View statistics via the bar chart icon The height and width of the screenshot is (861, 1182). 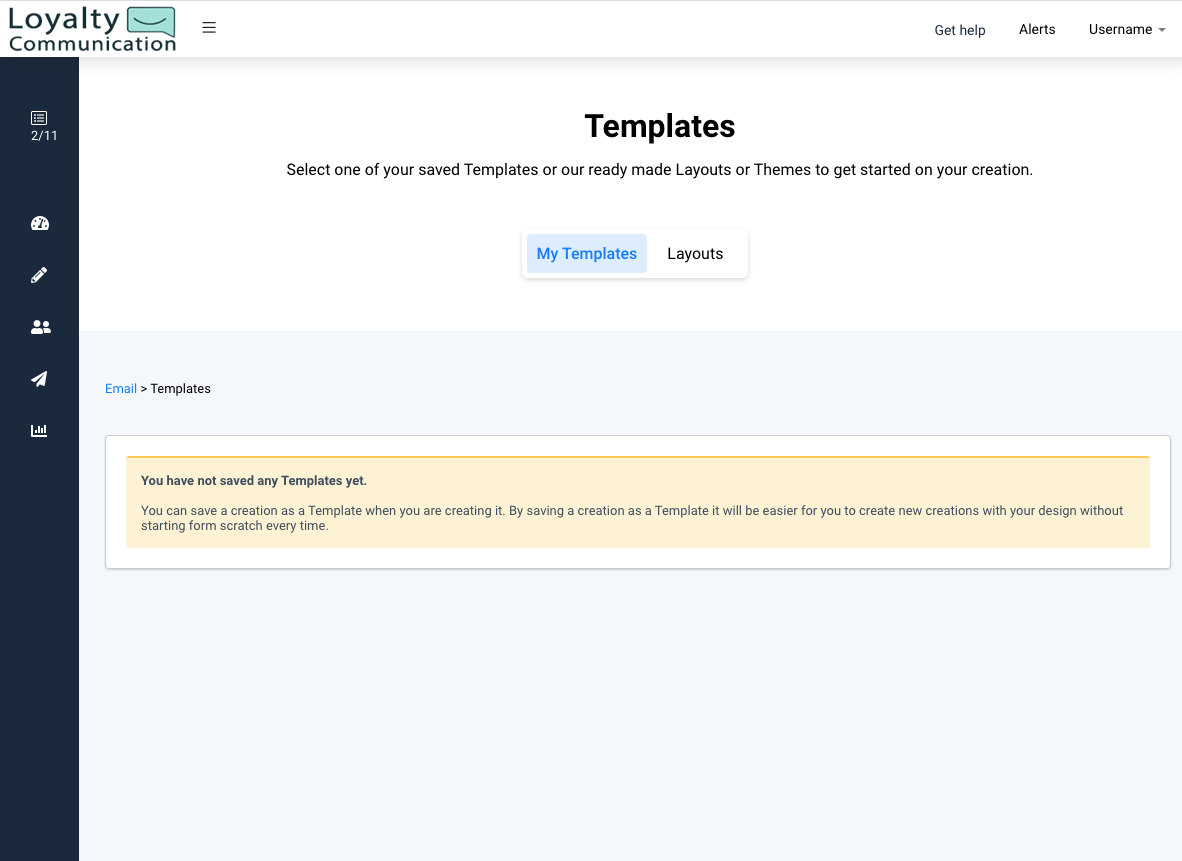pos(39,430)
